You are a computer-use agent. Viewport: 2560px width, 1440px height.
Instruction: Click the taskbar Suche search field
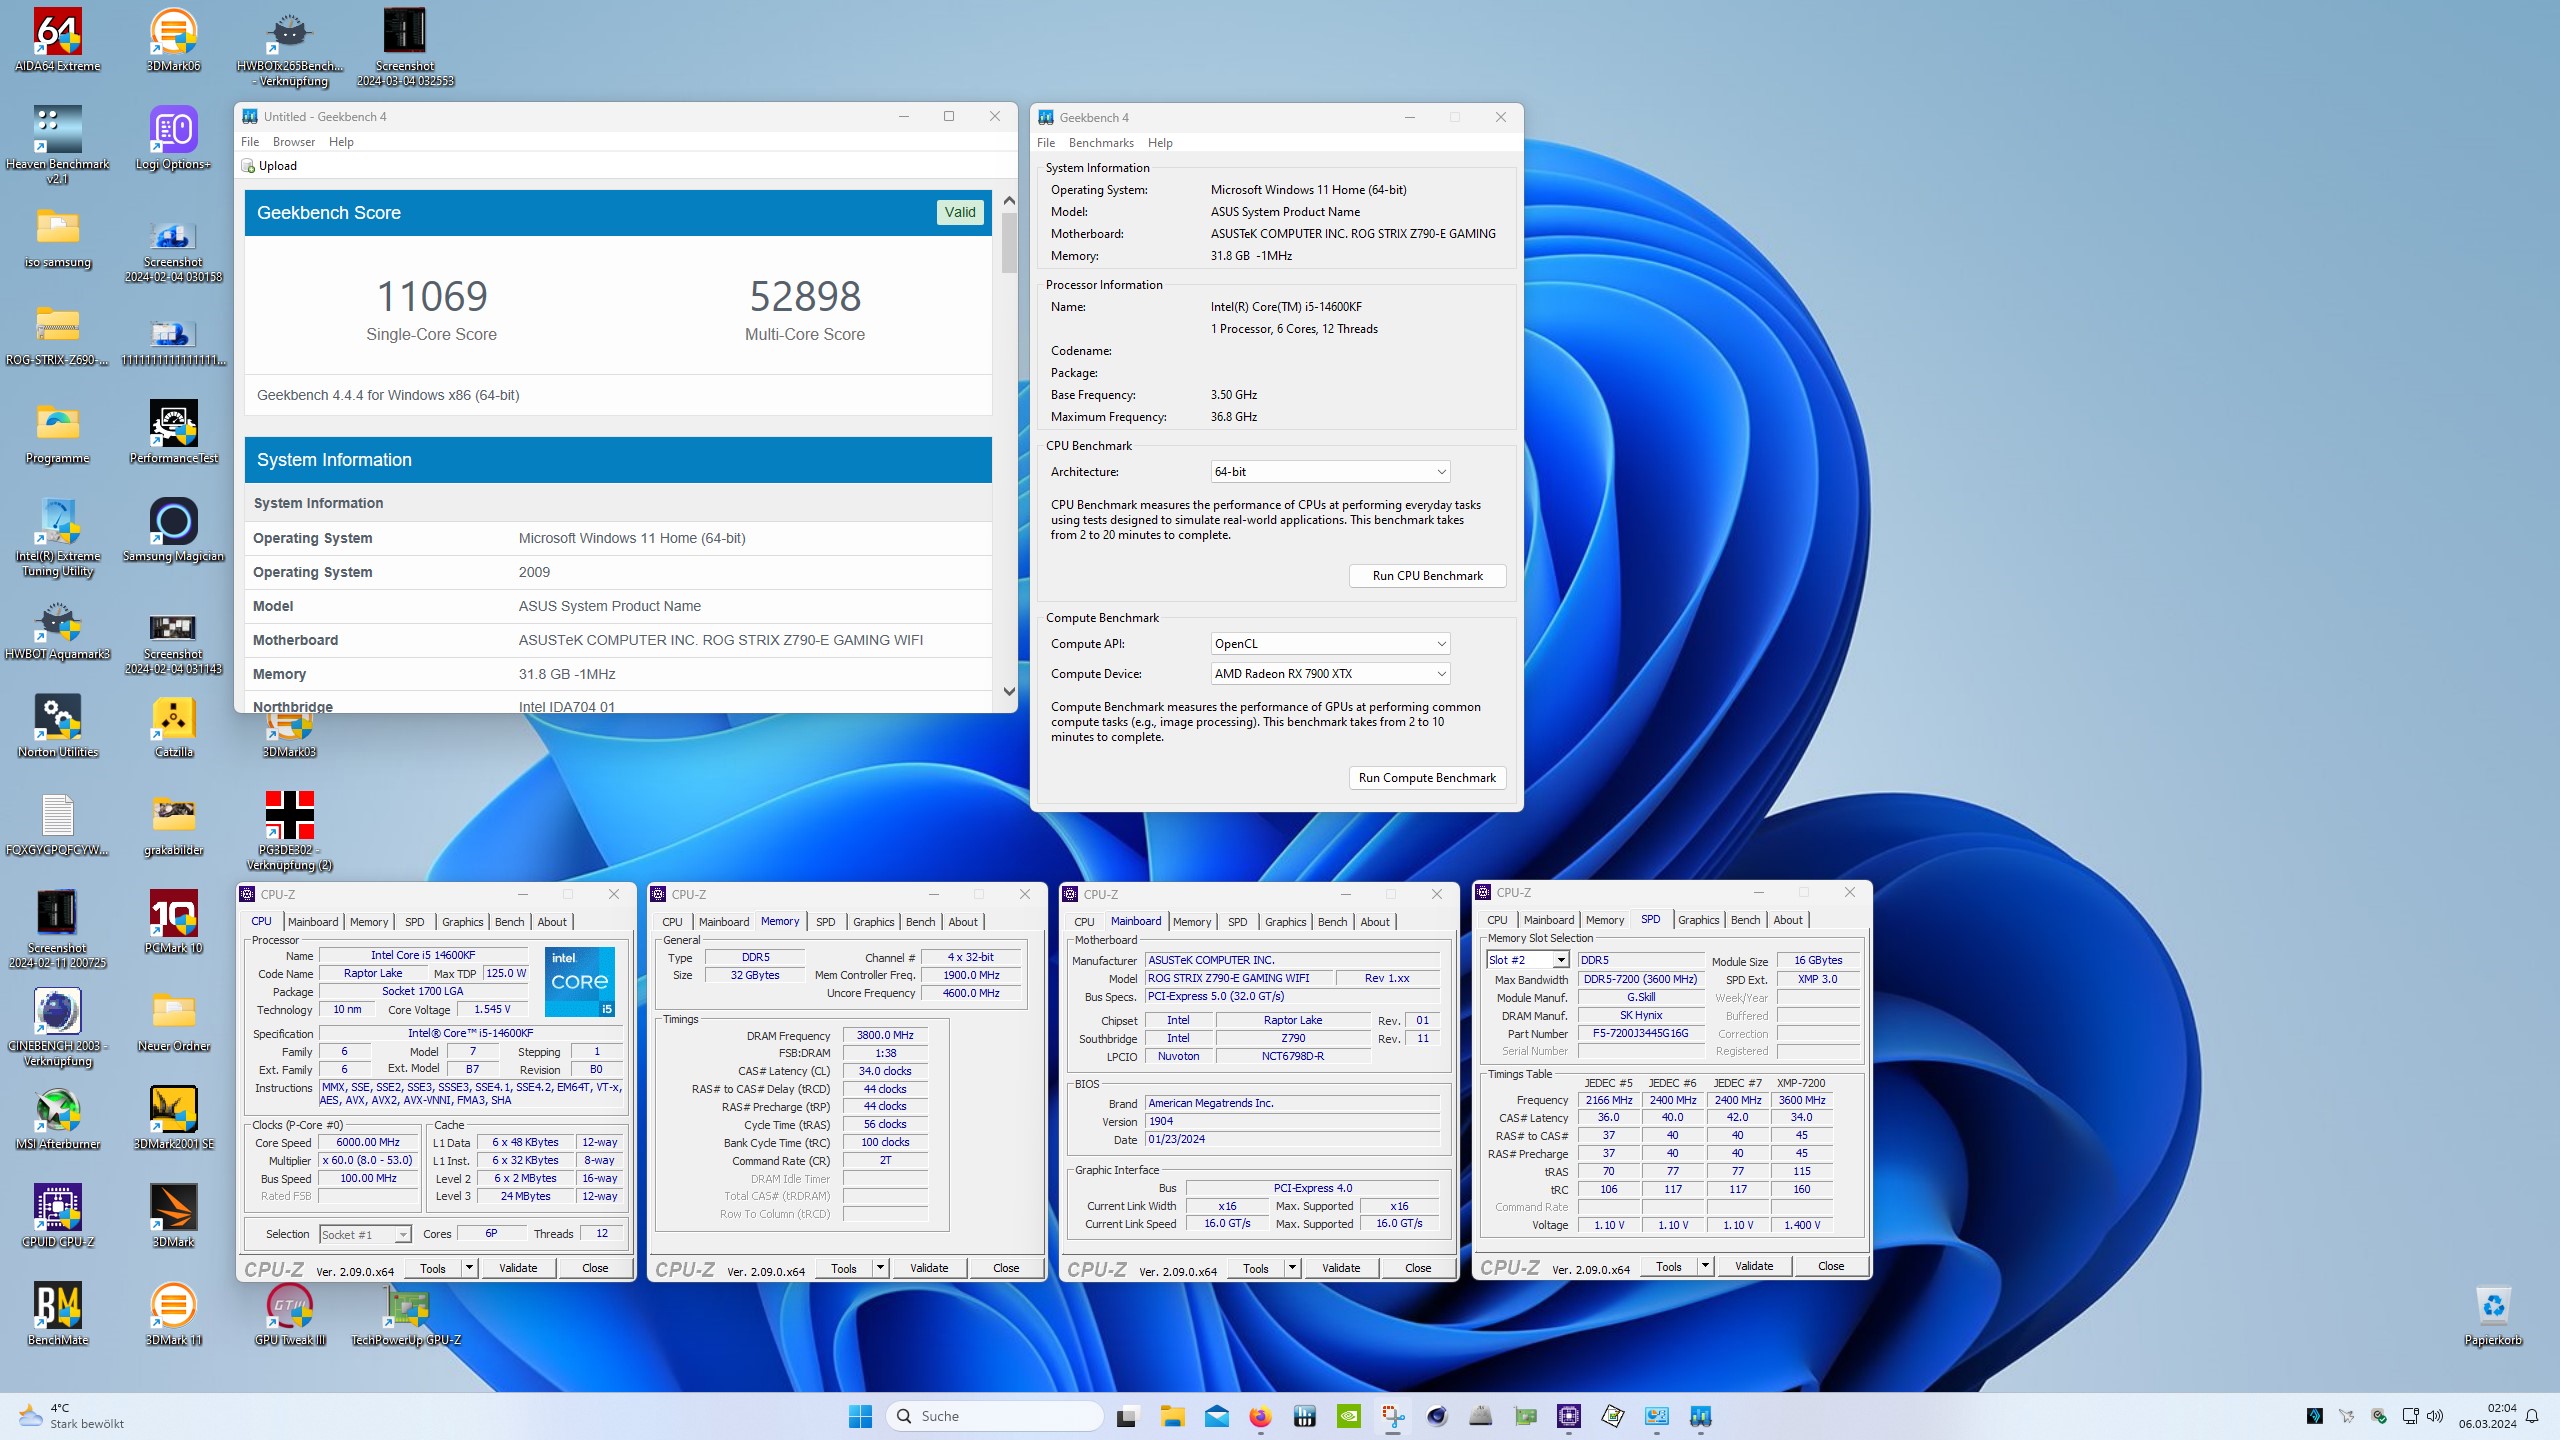pyautogui.click(x=994, y=1416)
